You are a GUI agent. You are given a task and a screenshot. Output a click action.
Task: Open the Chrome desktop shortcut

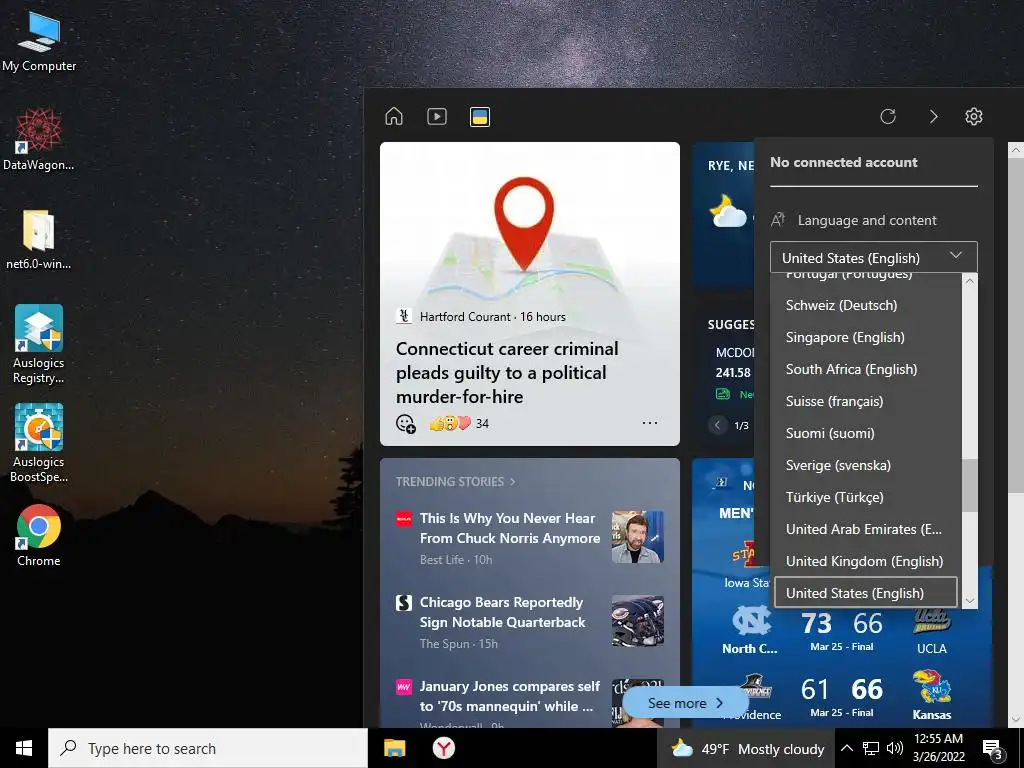(x=39, y=536)
